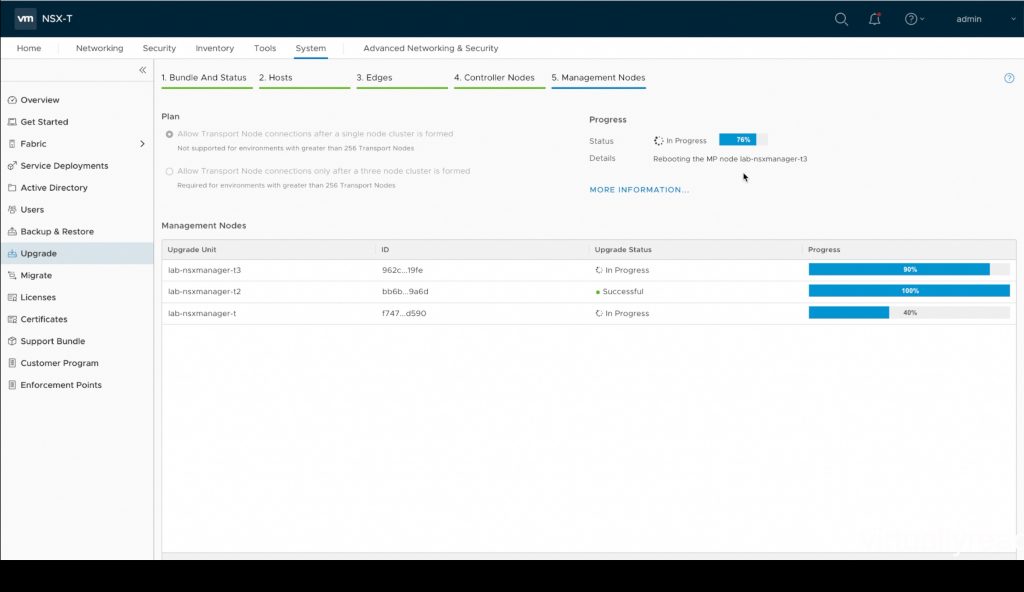Screen dimensions: 1024x592
Task: Click the Customer Program sidebar icon
Action: [x=12, y=363]
